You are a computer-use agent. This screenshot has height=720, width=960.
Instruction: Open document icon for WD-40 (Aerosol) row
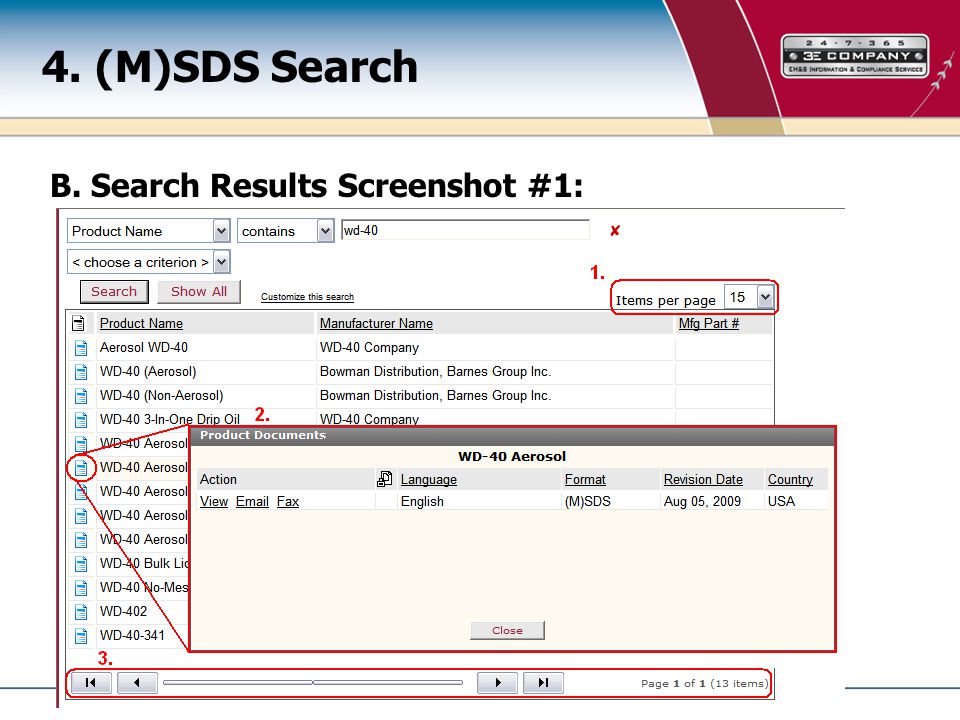(x=81, y=372)
